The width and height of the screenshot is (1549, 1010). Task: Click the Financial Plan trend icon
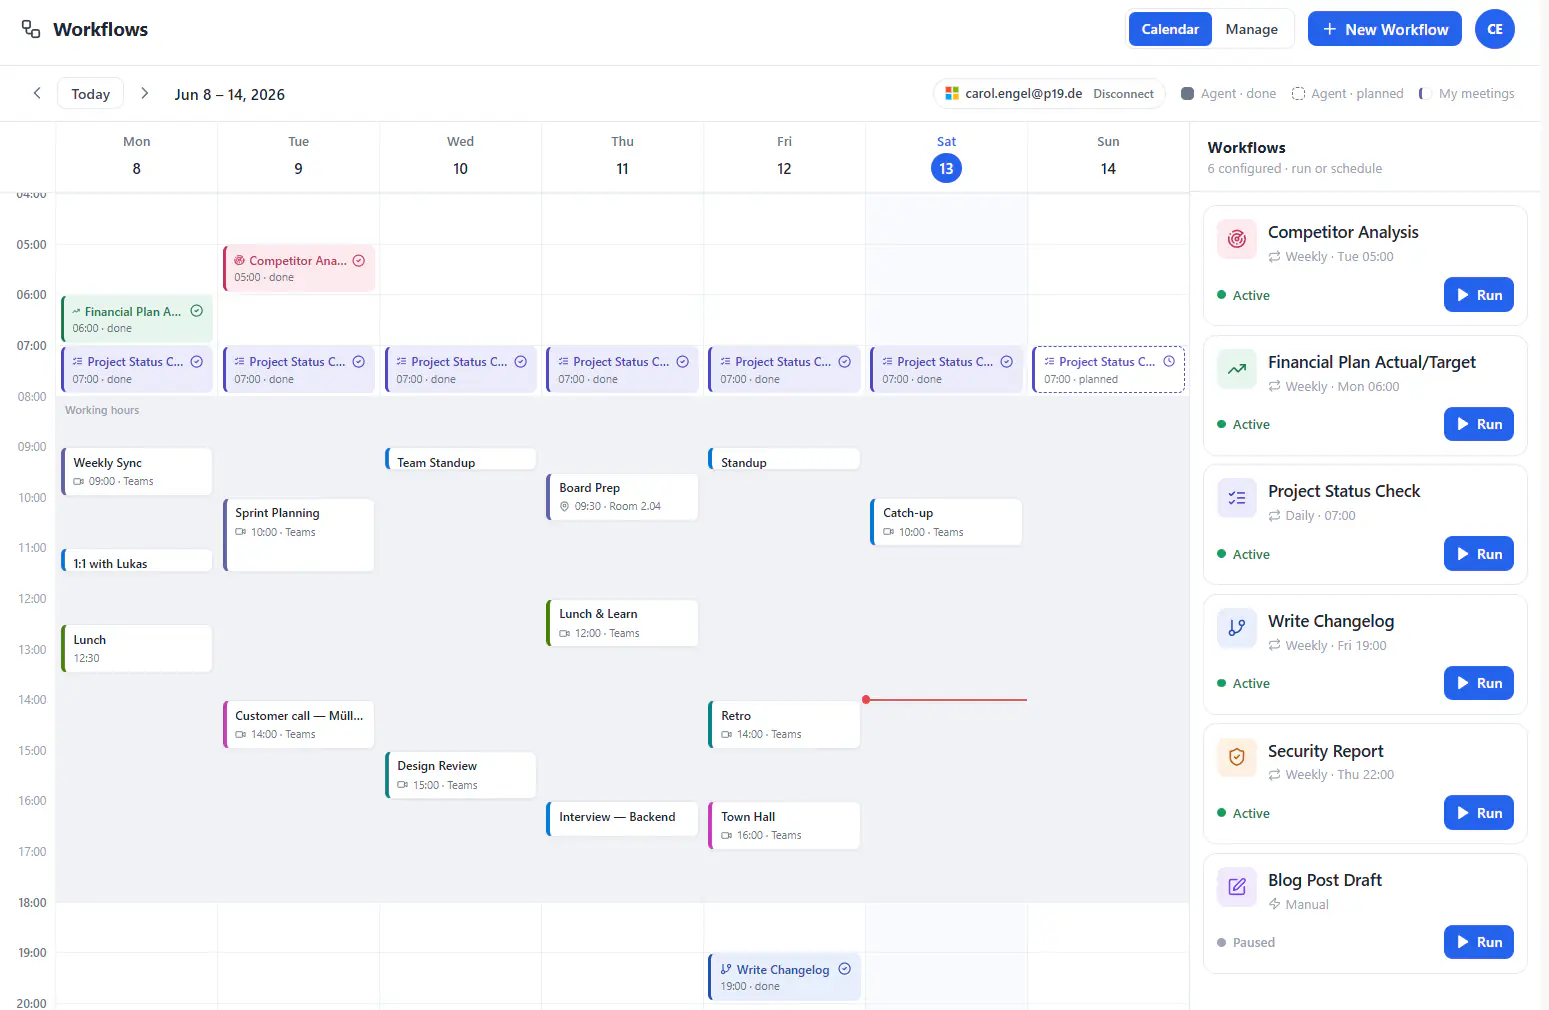point(1237,369)
